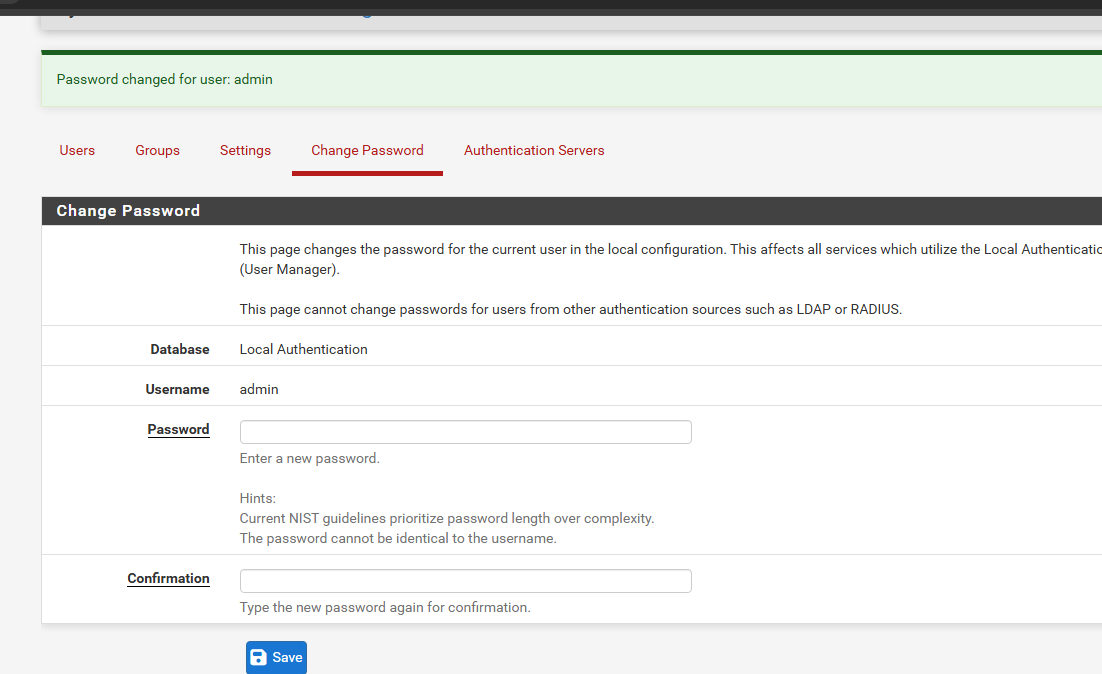Image resolution: width=1102 pixels, height=674 pixels.
Task: Focus the new Password input field
Action: pyautogui.click(x=465, y=432)
